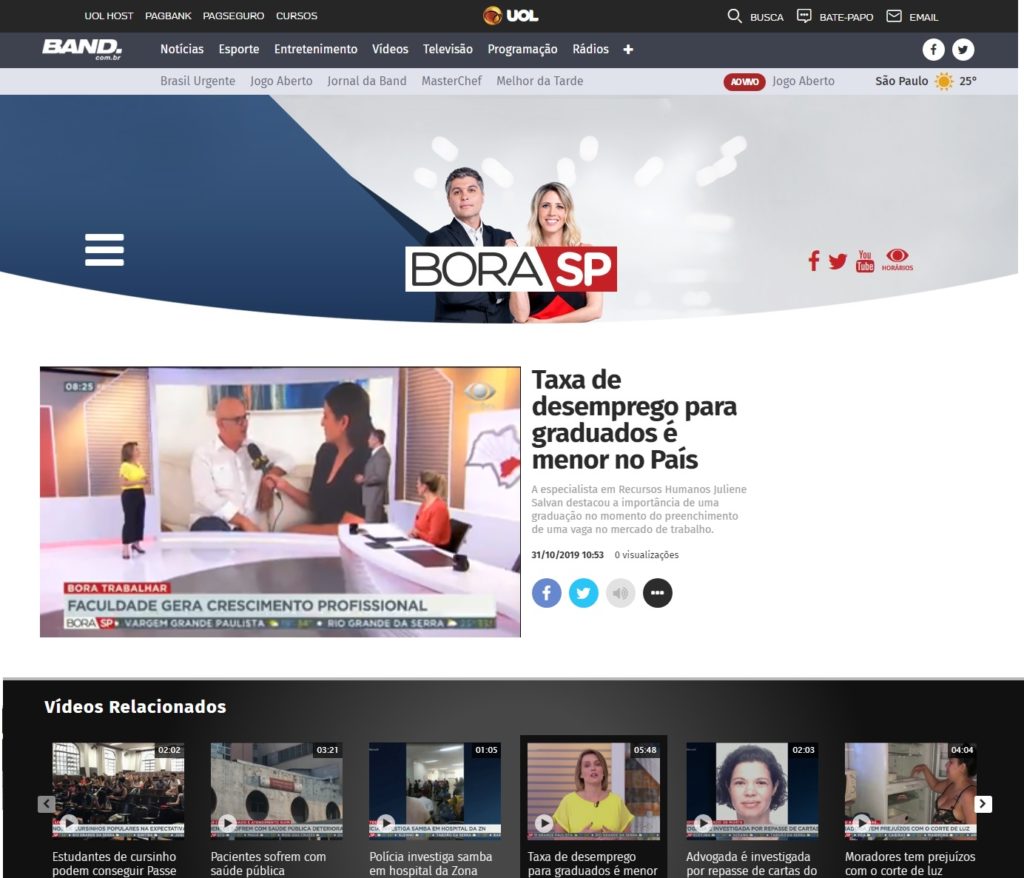The height and width of the screenshot is (878, 1024).
Task: Open Bora SP YouTube icon in banner
Action: (865, 261)
